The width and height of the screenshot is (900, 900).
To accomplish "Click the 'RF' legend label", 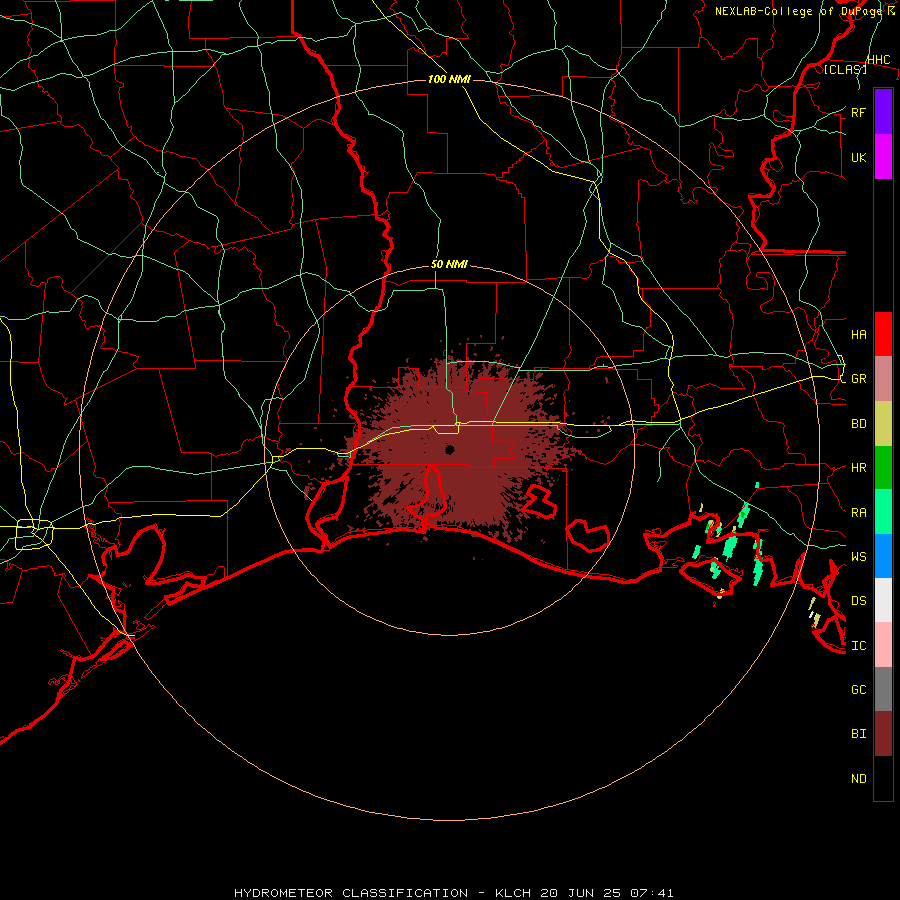I will 858,112.
